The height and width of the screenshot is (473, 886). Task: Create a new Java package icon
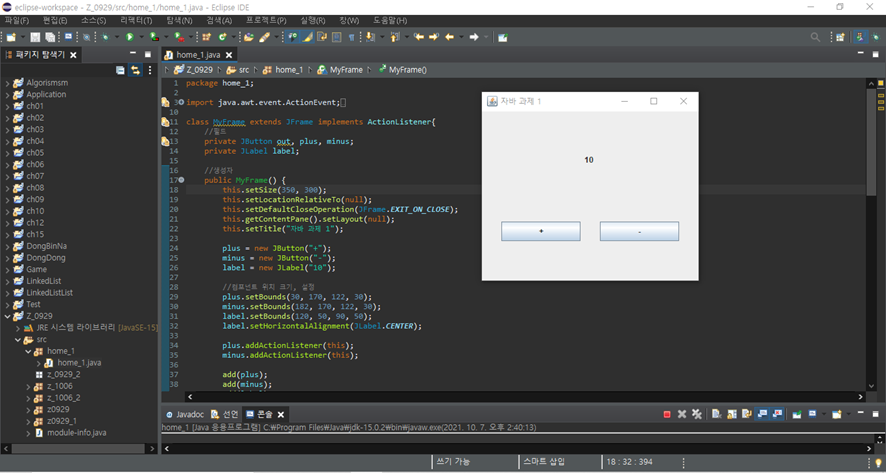[x=206, y=37]
